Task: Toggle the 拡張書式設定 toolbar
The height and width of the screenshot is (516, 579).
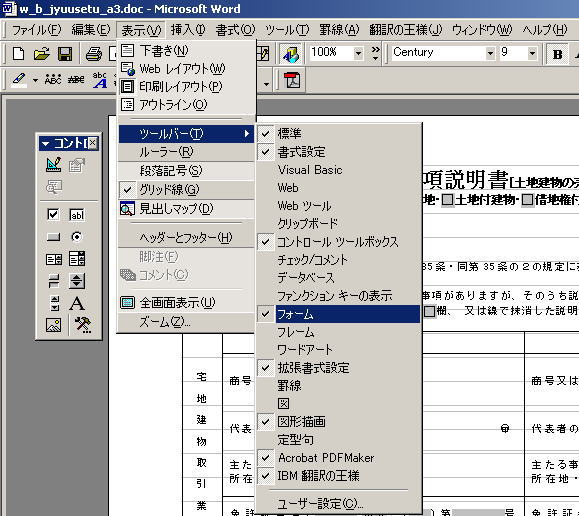Action: [339, 368]
